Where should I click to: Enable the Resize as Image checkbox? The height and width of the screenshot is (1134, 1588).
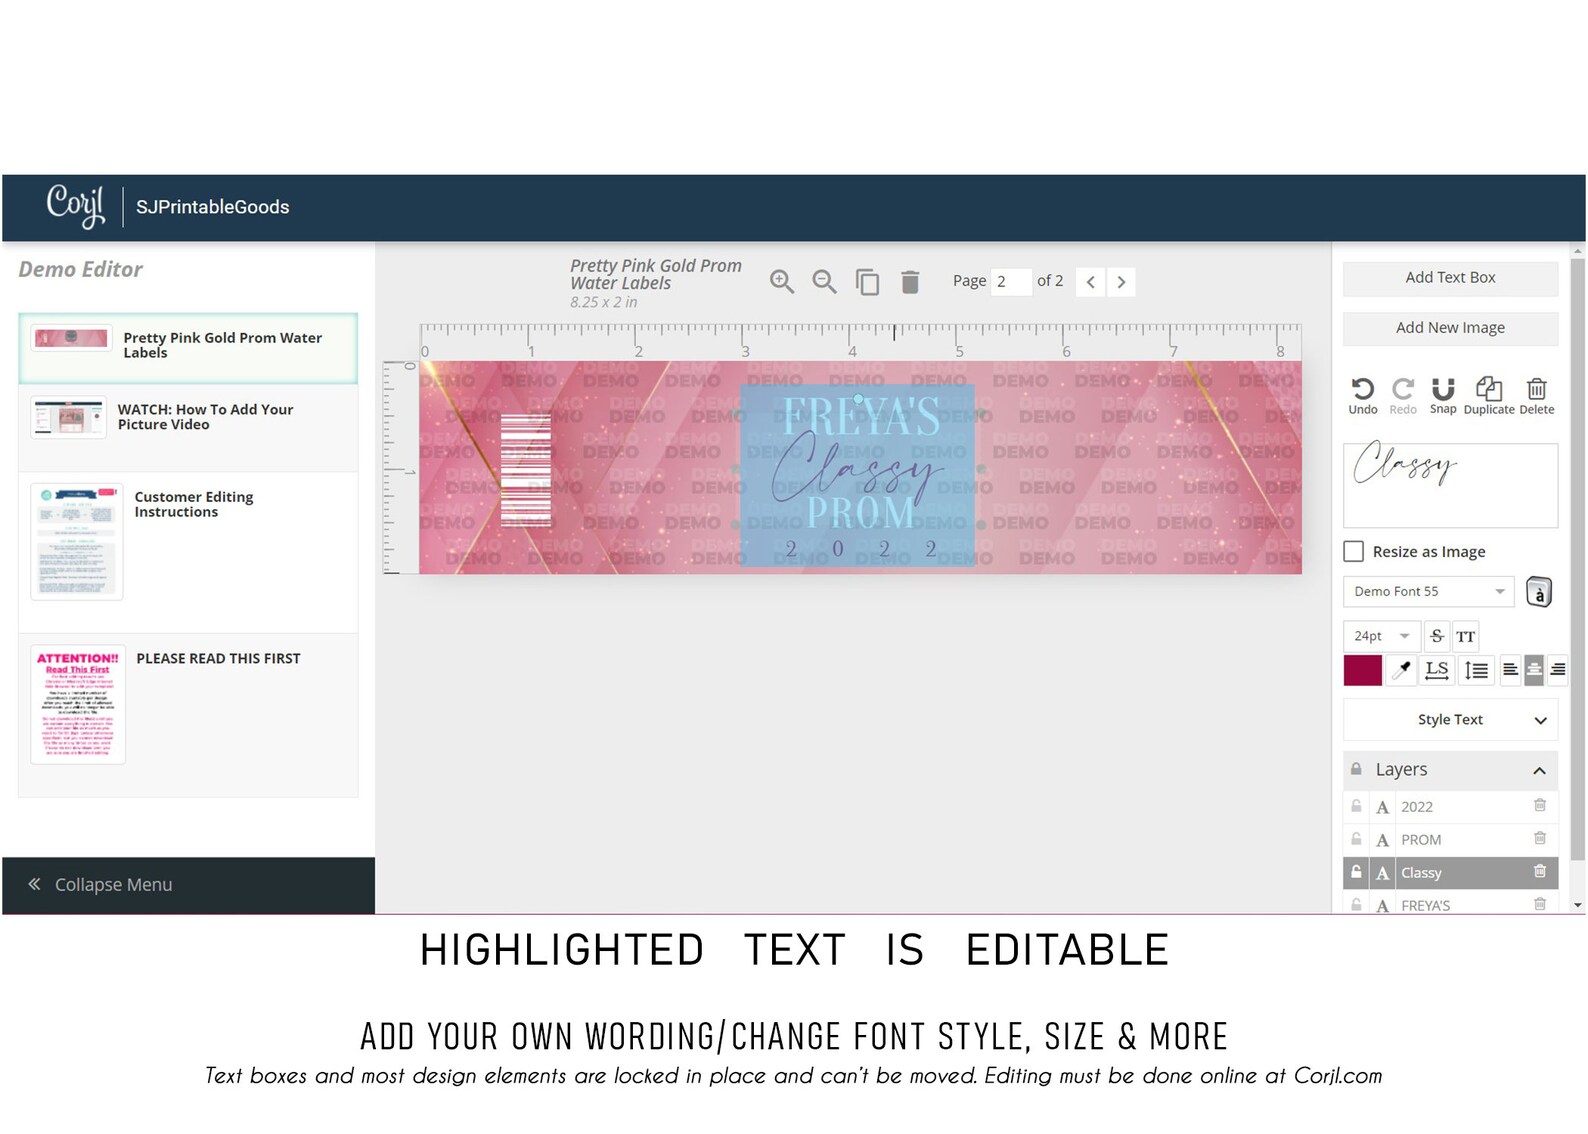click(x=1354, y=551)
